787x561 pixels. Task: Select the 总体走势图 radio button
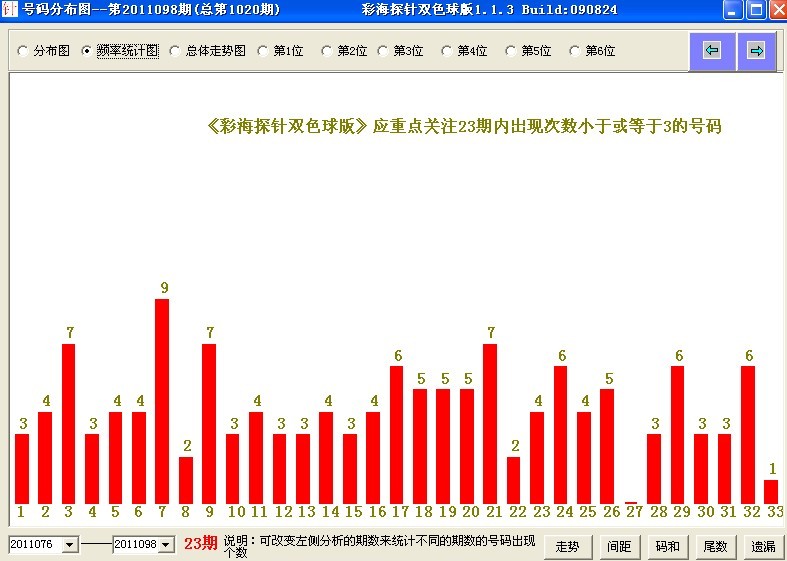click(x=175, y=51)
